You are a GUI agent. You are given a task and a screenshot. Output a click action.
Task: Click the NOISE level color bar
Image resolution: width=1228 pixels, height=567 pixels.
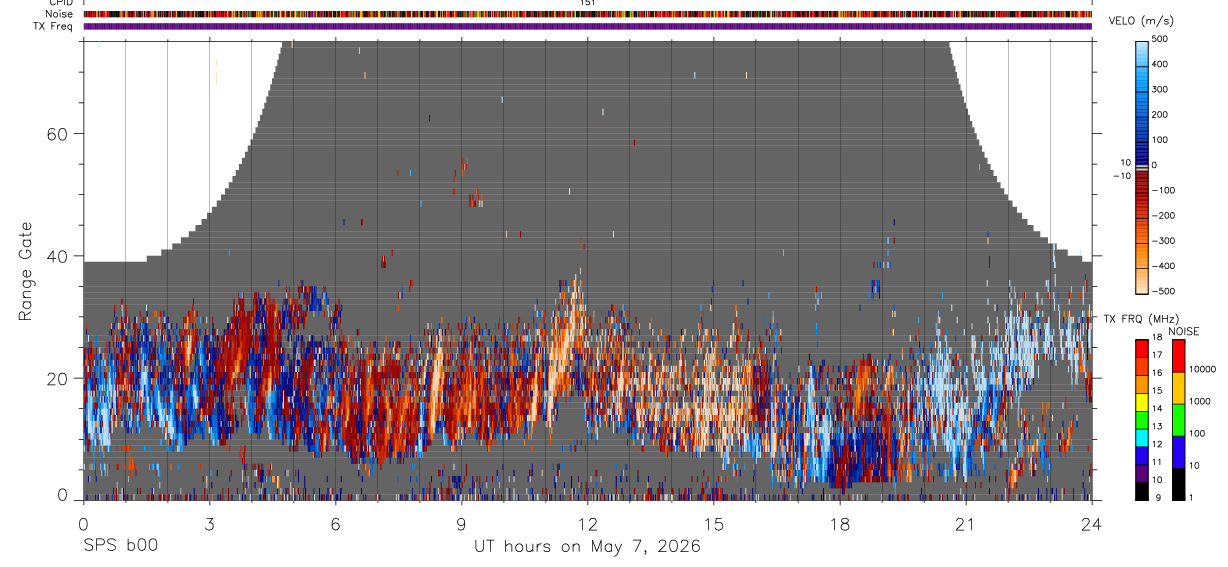[x=1178, y=419]
